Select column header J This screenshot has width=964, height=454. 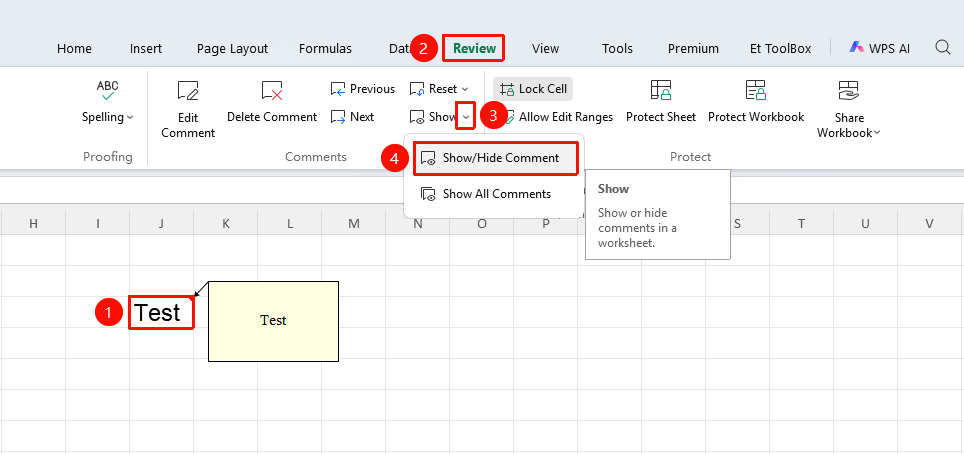click(161, 223)
